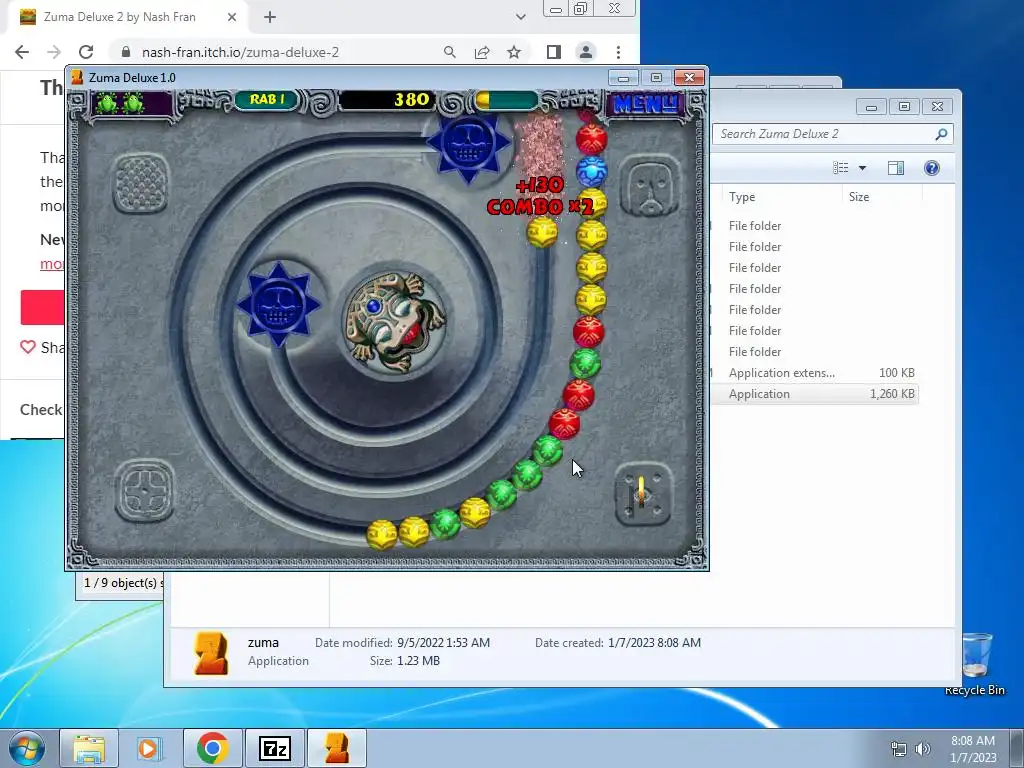
Task: Click the cross-pattern stone tile
Action: [x=145, y=491]
